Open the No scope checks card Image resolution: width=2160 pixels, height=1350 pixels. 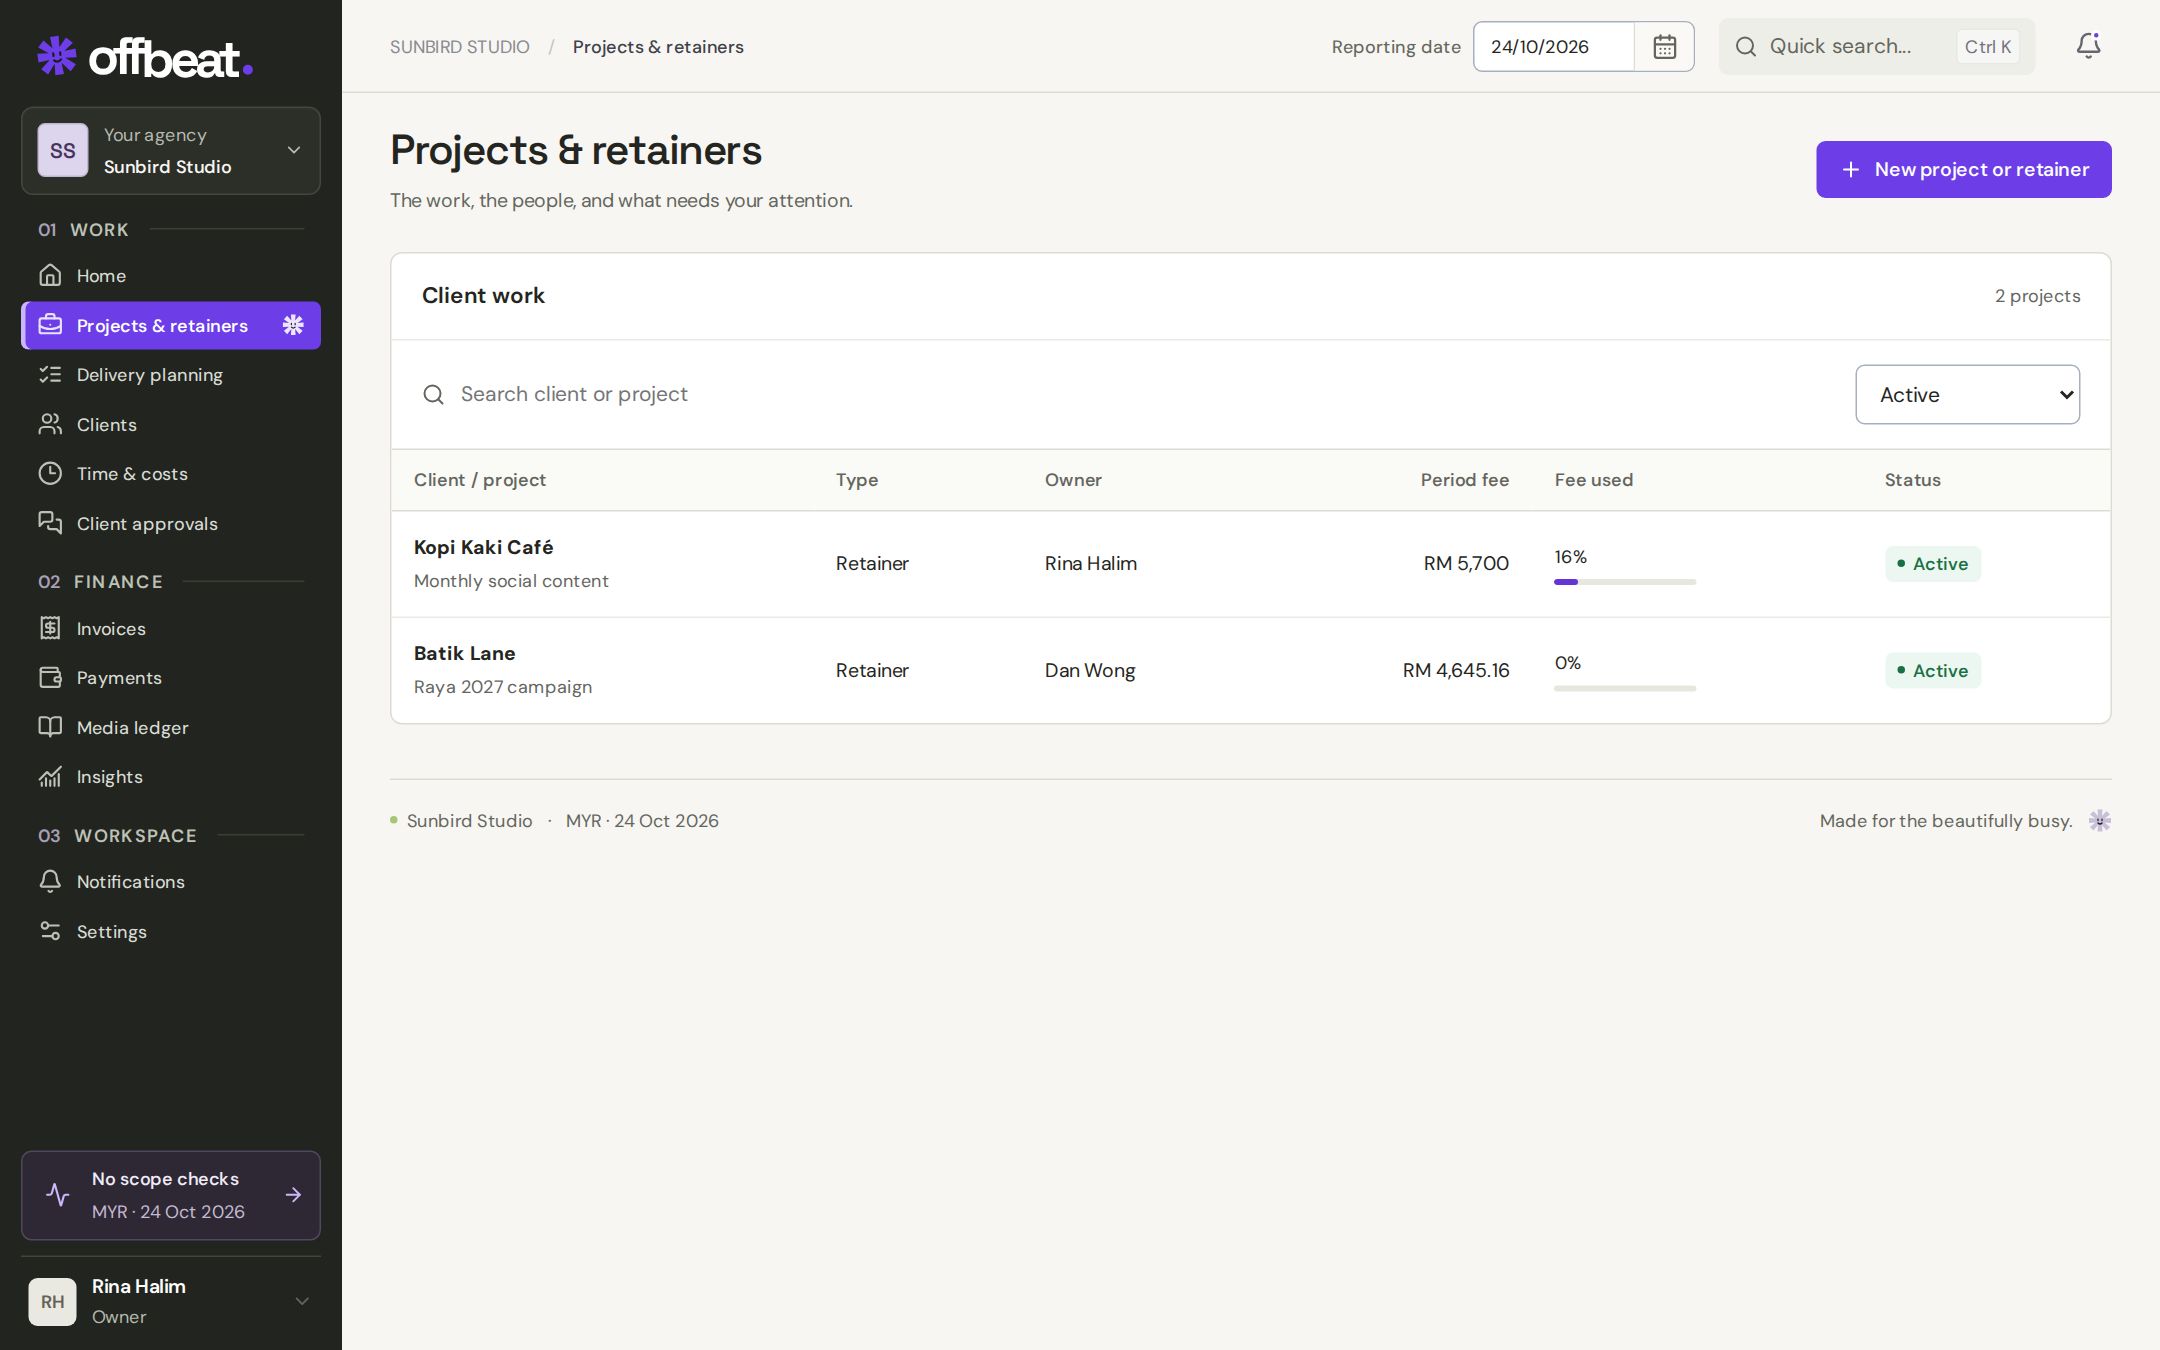[171, 1195]
